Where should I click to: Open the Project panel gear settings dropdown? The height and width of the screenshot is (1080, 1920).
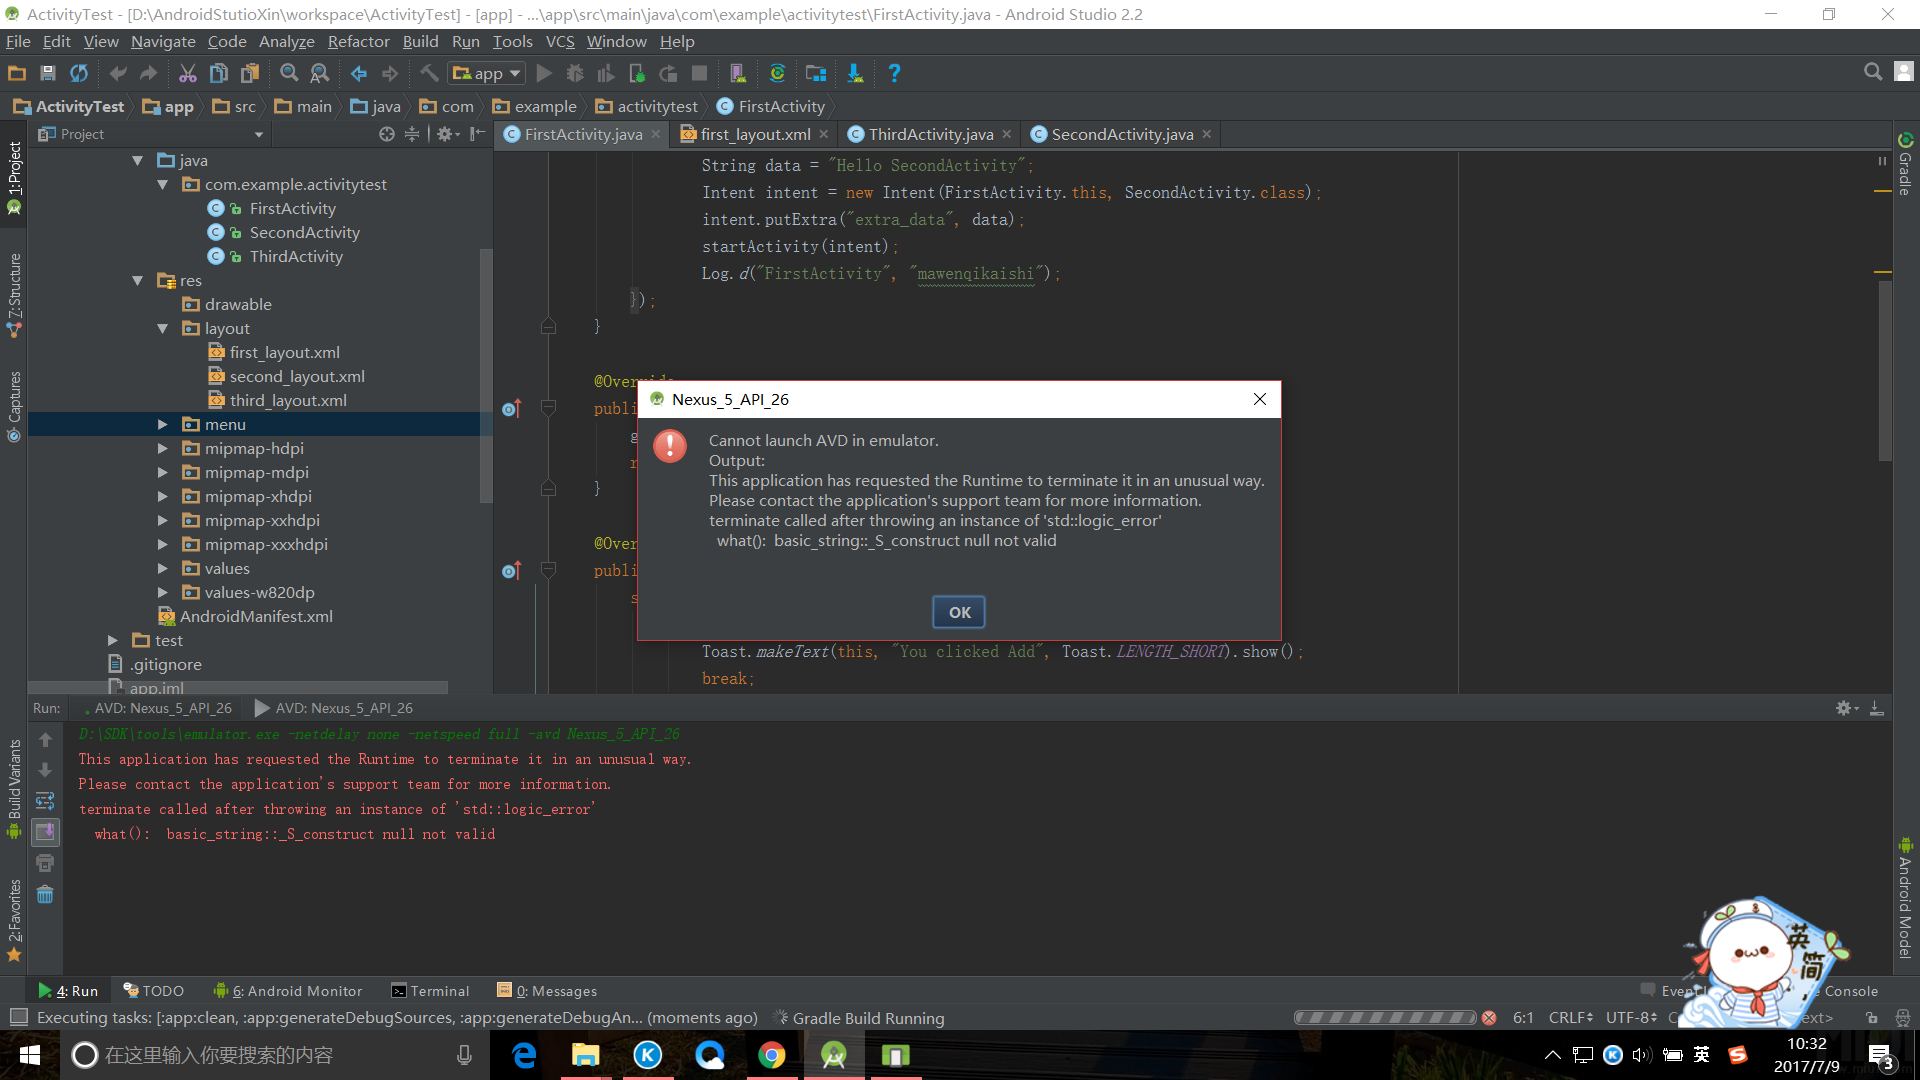pyautogui.click(x=447, y=134)
